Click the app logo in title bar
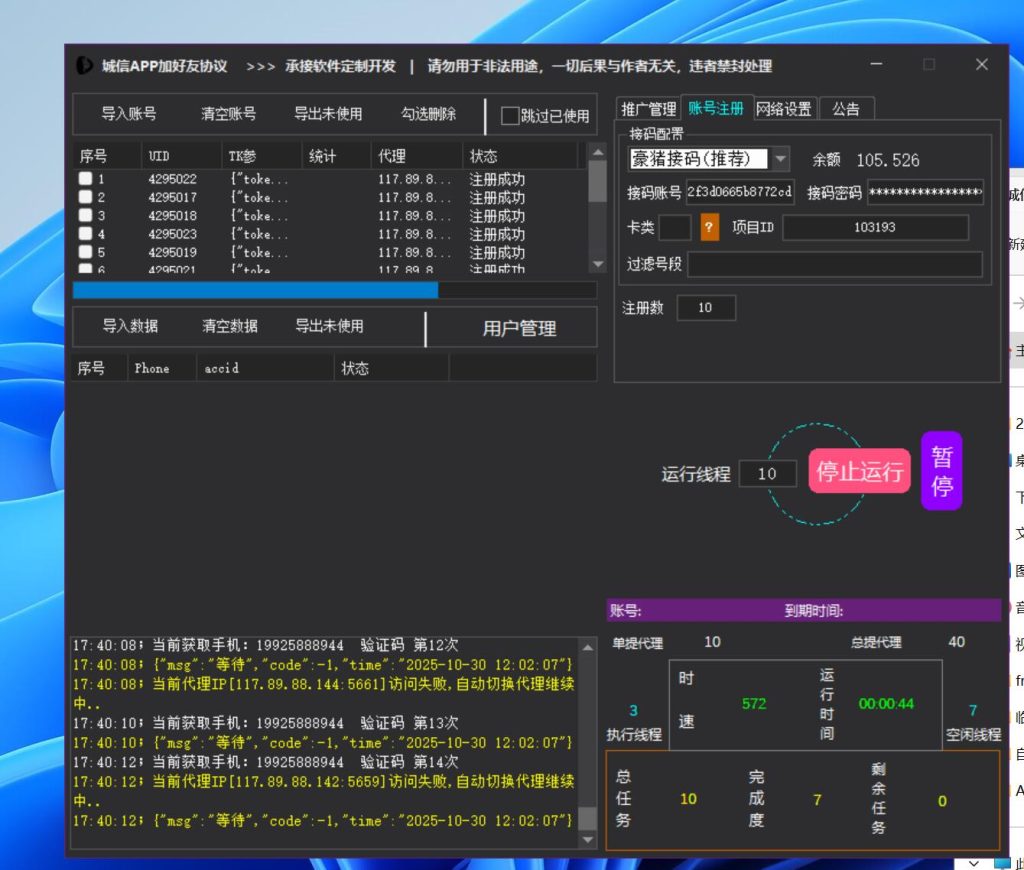Screen dimensions: 1024x870 [x=85, y=66]
